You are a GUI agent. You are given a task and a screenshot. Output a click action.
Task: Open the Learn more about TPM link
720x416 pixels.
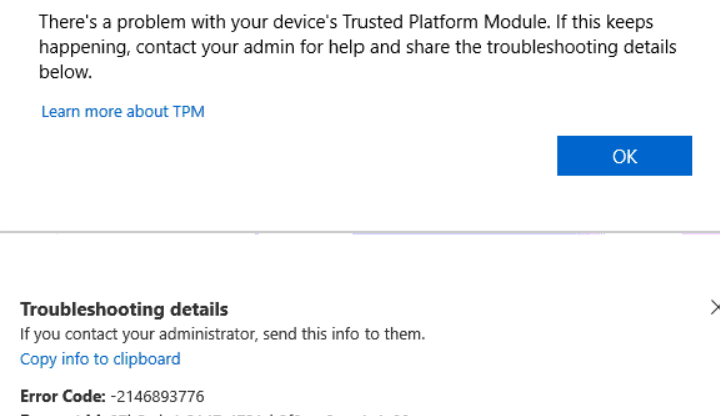coord(122,112)
